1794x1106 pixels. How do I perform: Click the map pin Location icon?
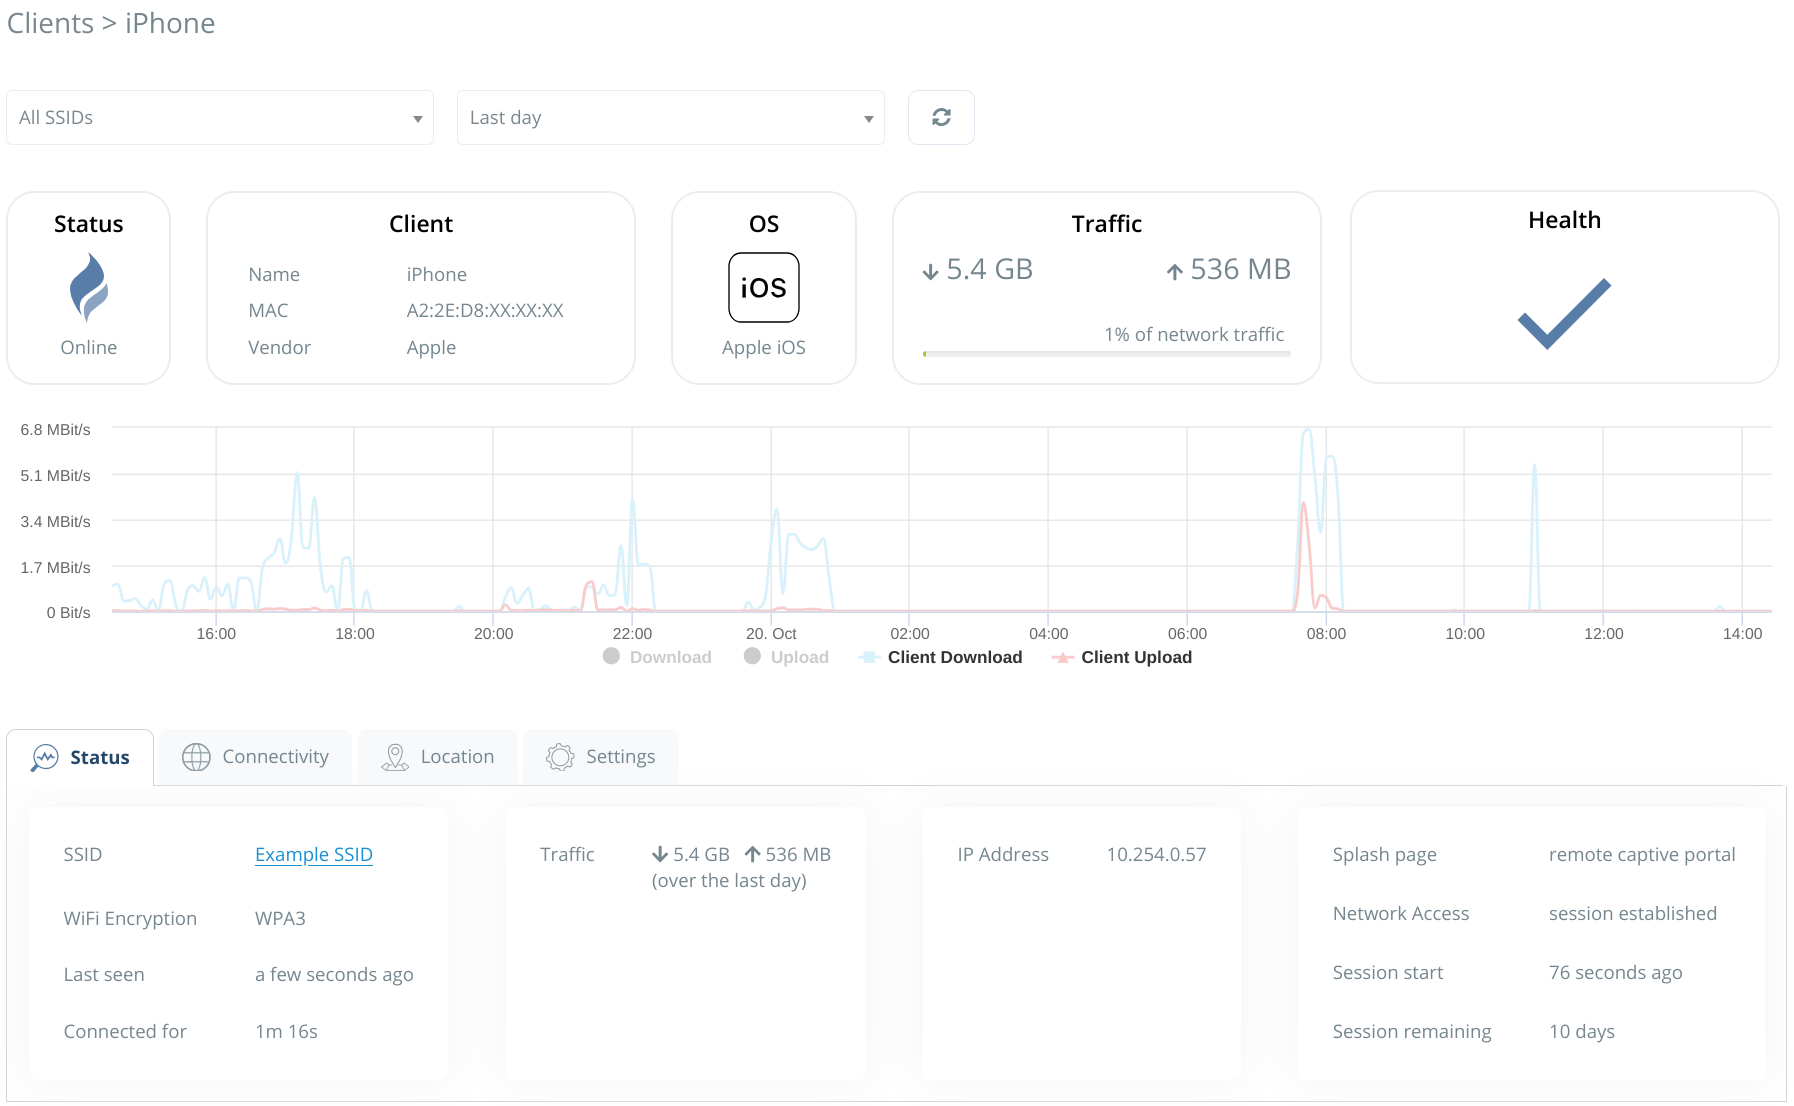395,758
